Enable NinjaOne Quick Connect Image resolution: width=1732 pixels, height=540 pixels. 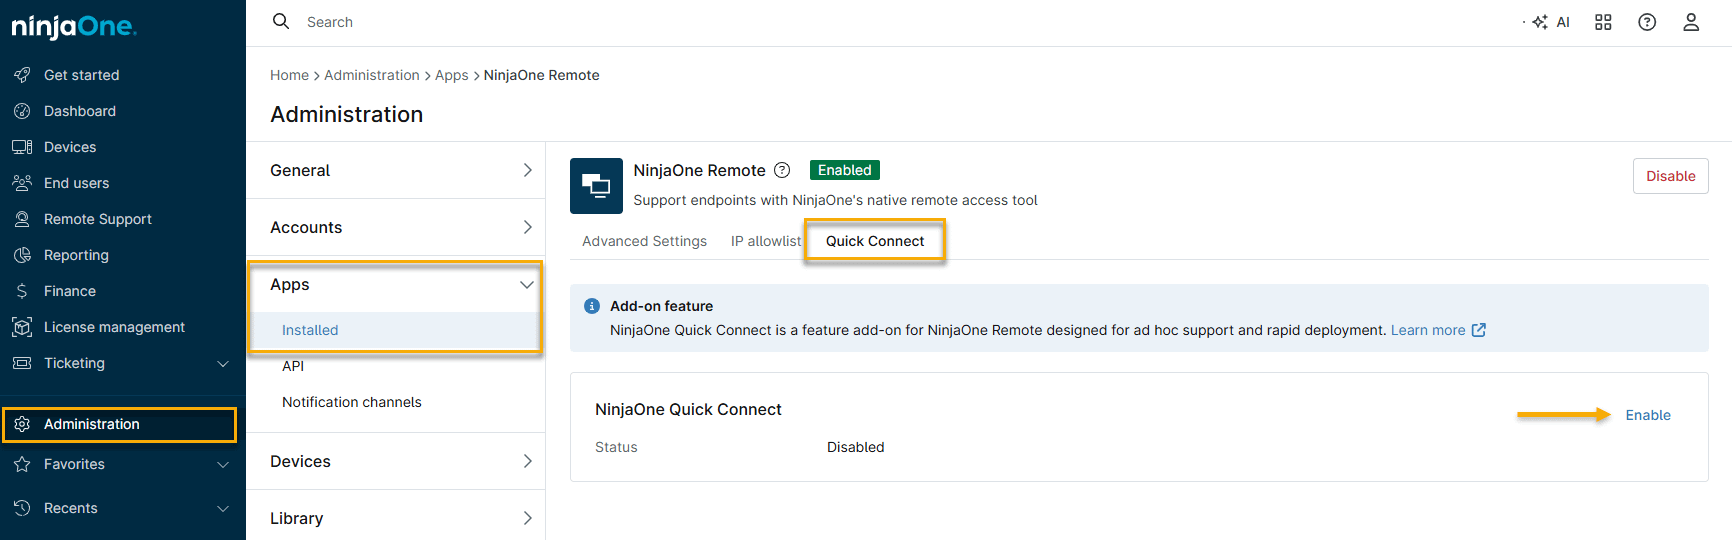coord(1648,415)
